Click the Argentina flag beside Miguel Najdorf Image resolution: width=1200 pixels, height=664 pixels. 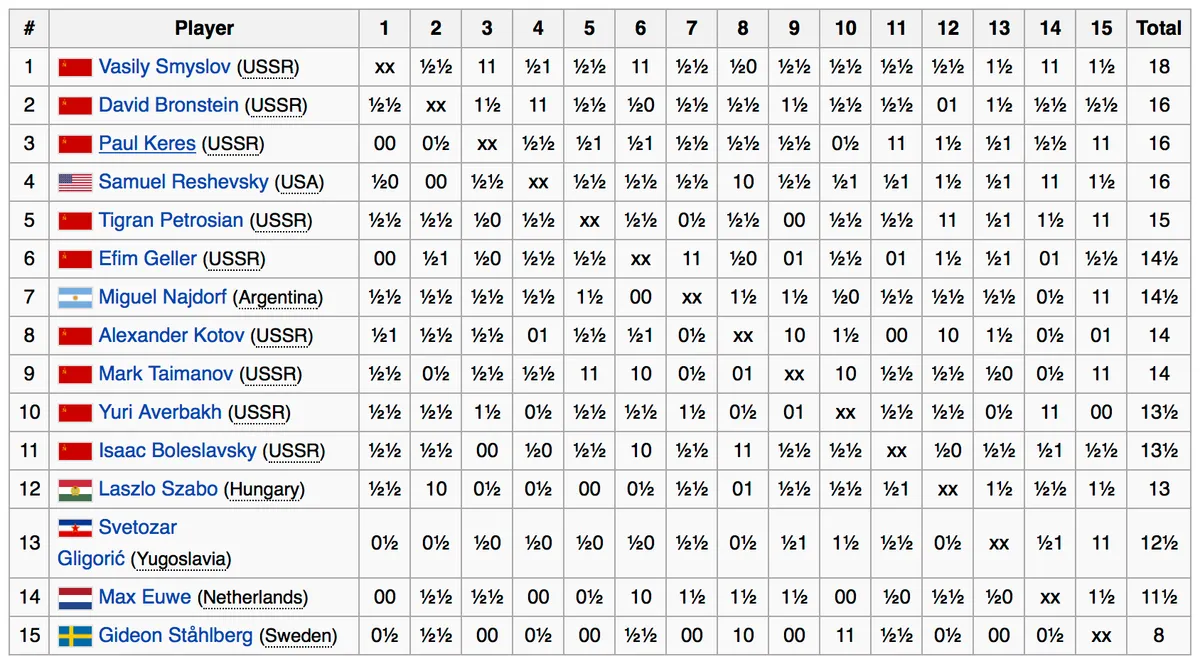click(75, 297)
